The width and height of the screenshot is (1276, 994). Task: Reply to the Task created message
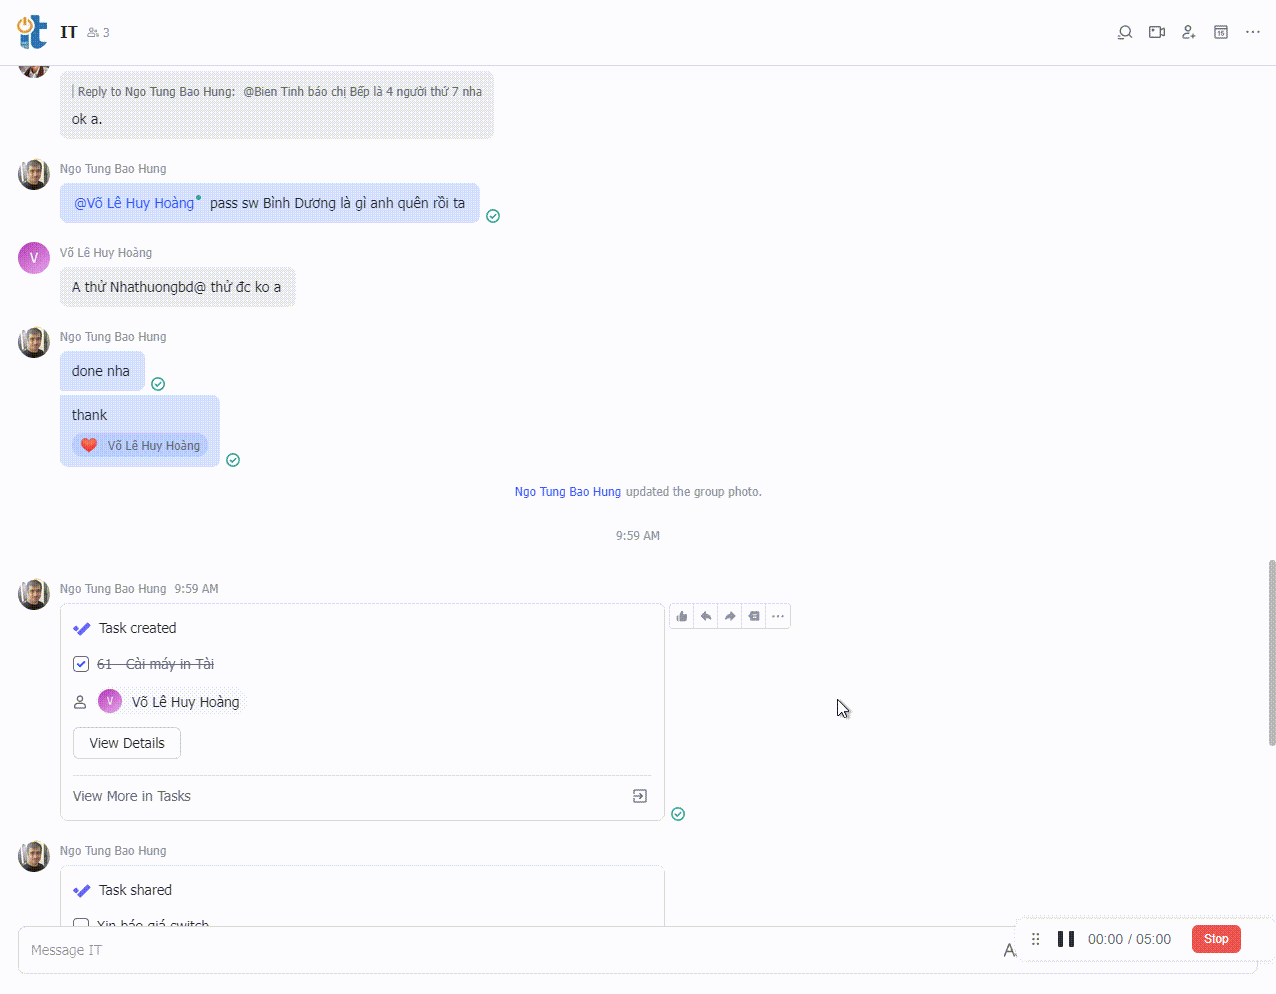pos(706,616)
